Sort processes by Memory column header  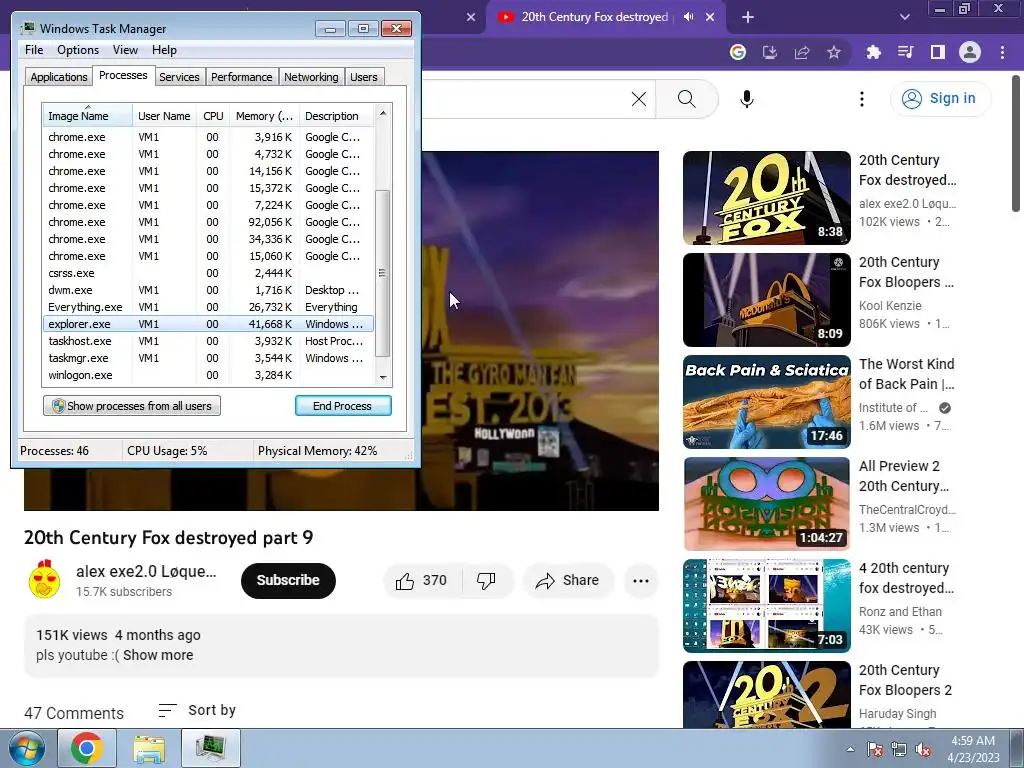[264, 116]
